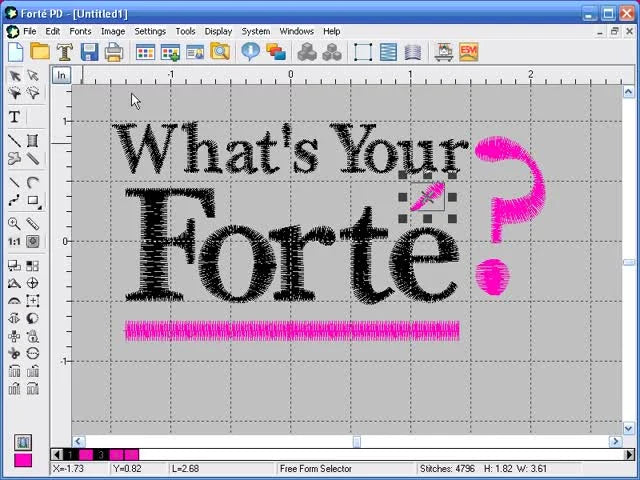Click the orange ESM toolbar icon

tap(469, 52)
